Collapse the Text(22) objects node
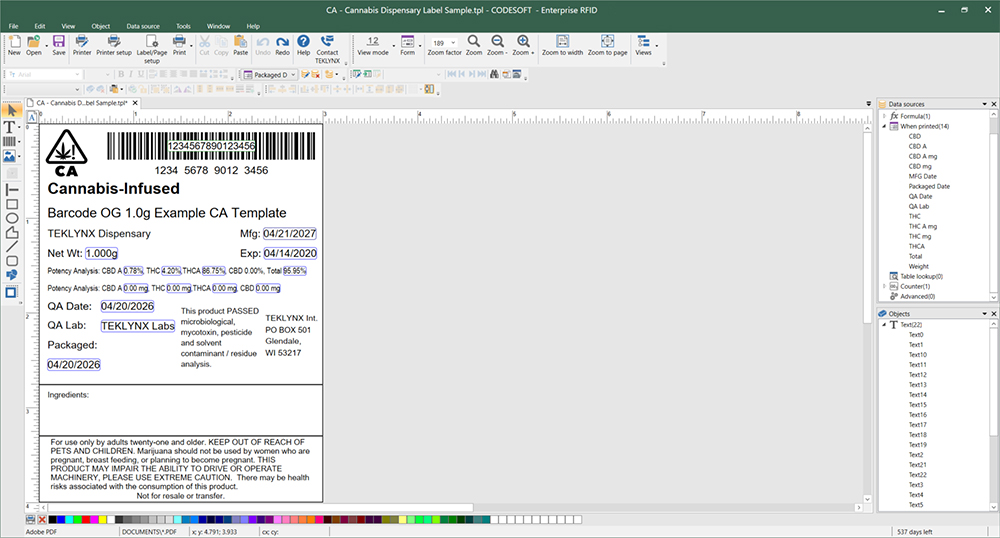Image resolution: width=1000 pixels, height=538 pixels. [x=884, y=324]
